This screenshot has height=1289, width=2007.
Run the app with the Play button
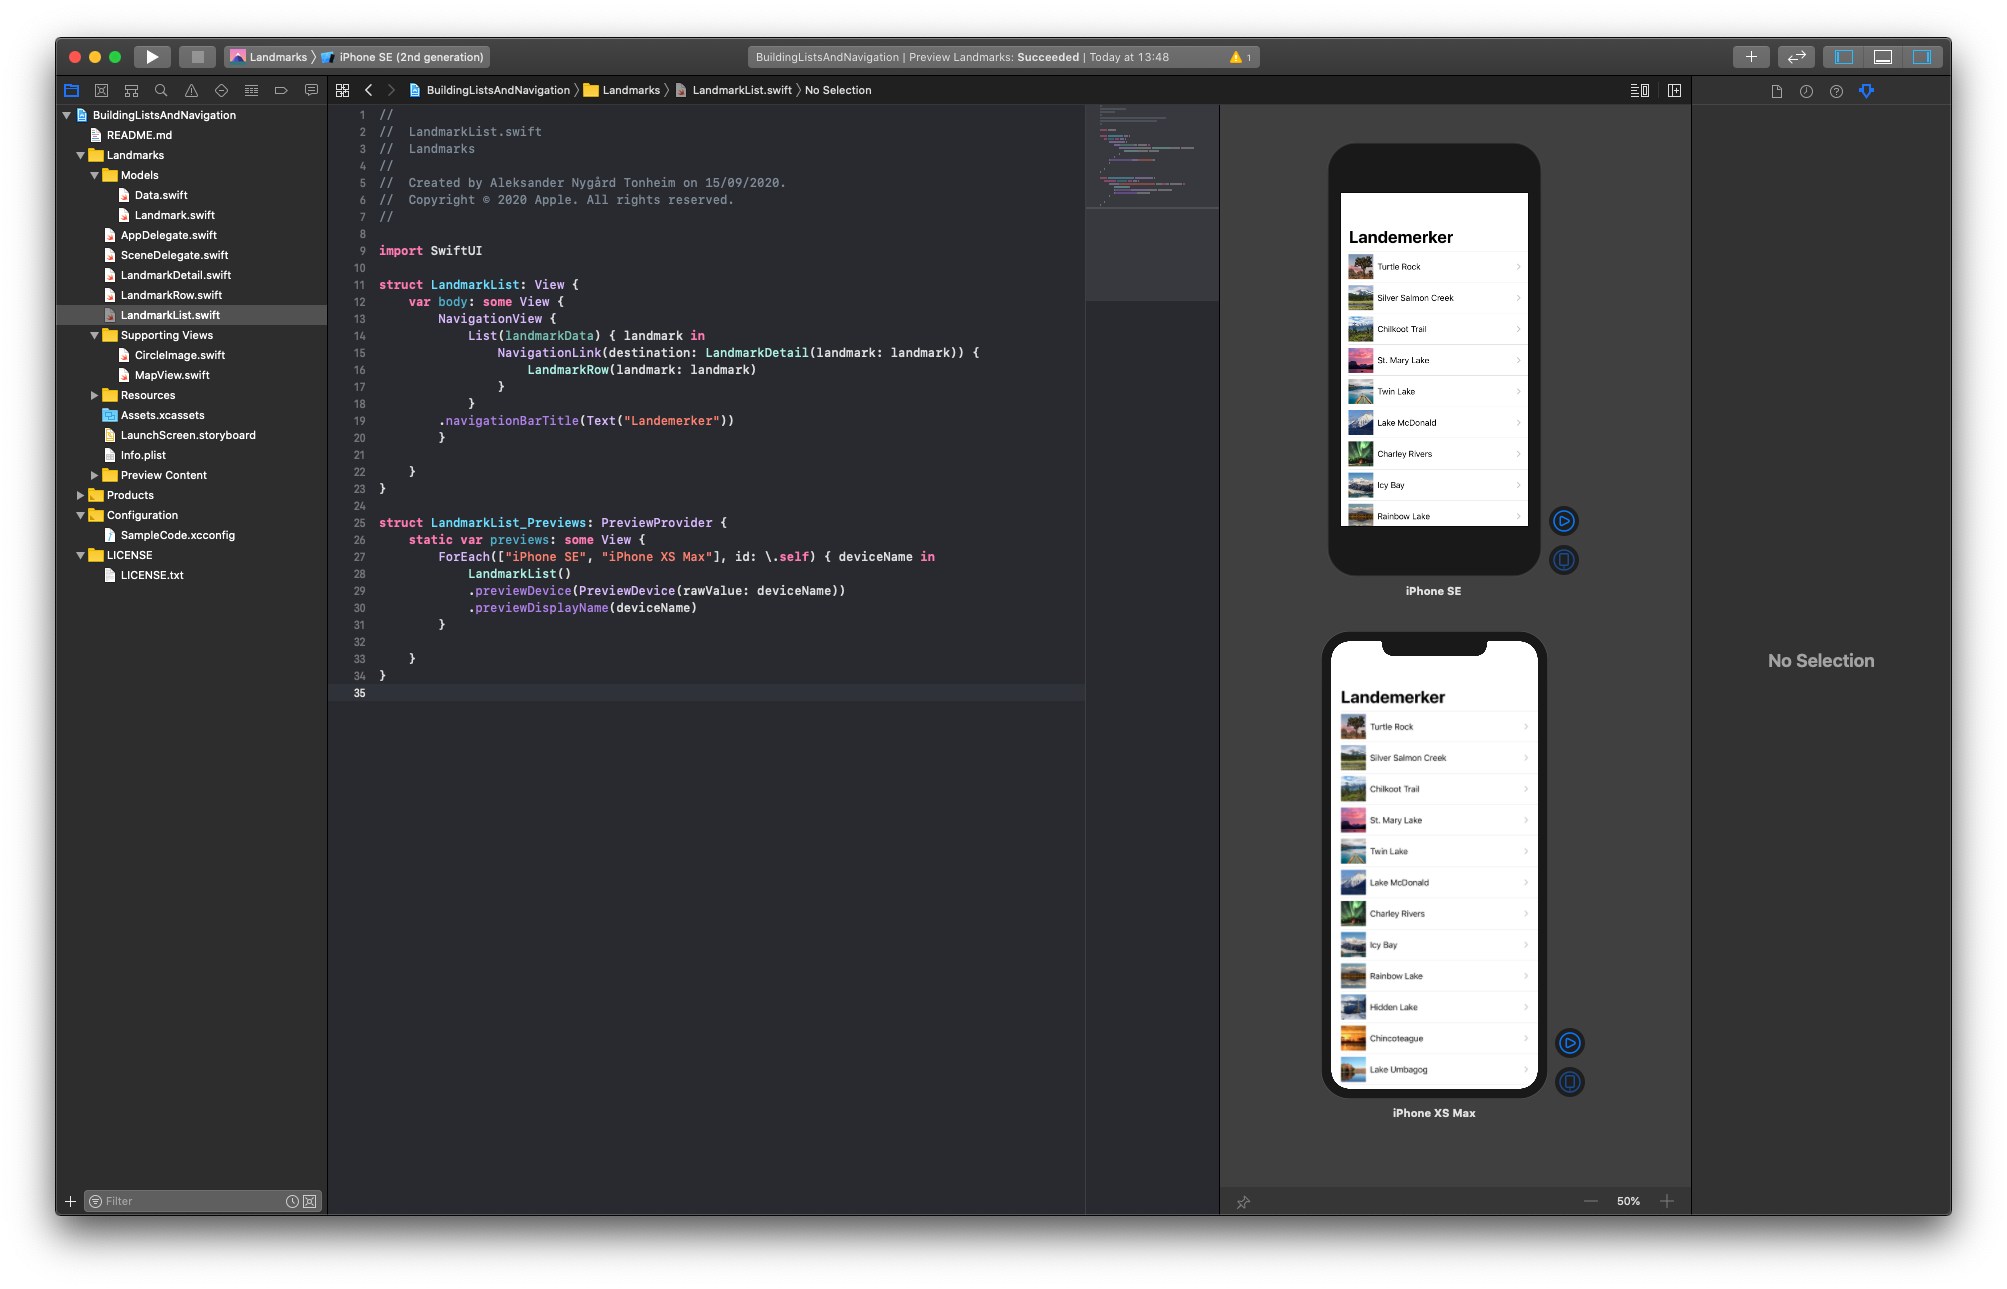point(152,57)
